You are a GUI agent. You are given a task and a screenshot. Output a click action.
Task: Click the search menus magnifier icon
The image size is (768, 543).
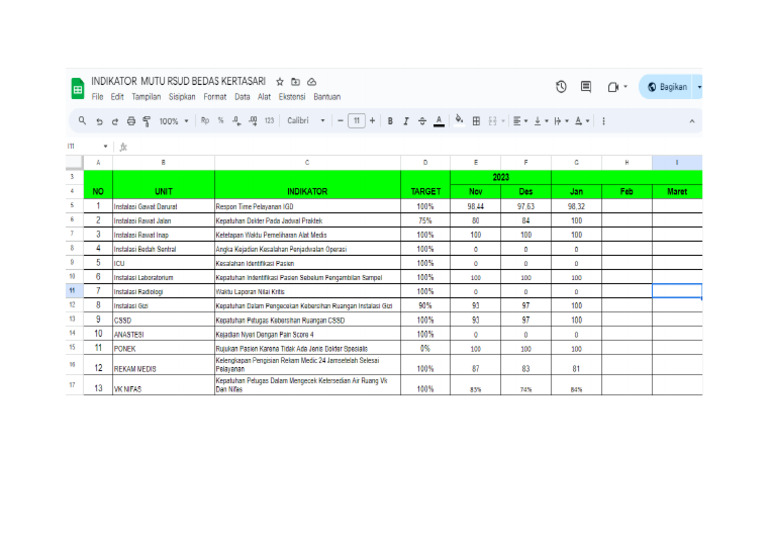coord(82,121)
